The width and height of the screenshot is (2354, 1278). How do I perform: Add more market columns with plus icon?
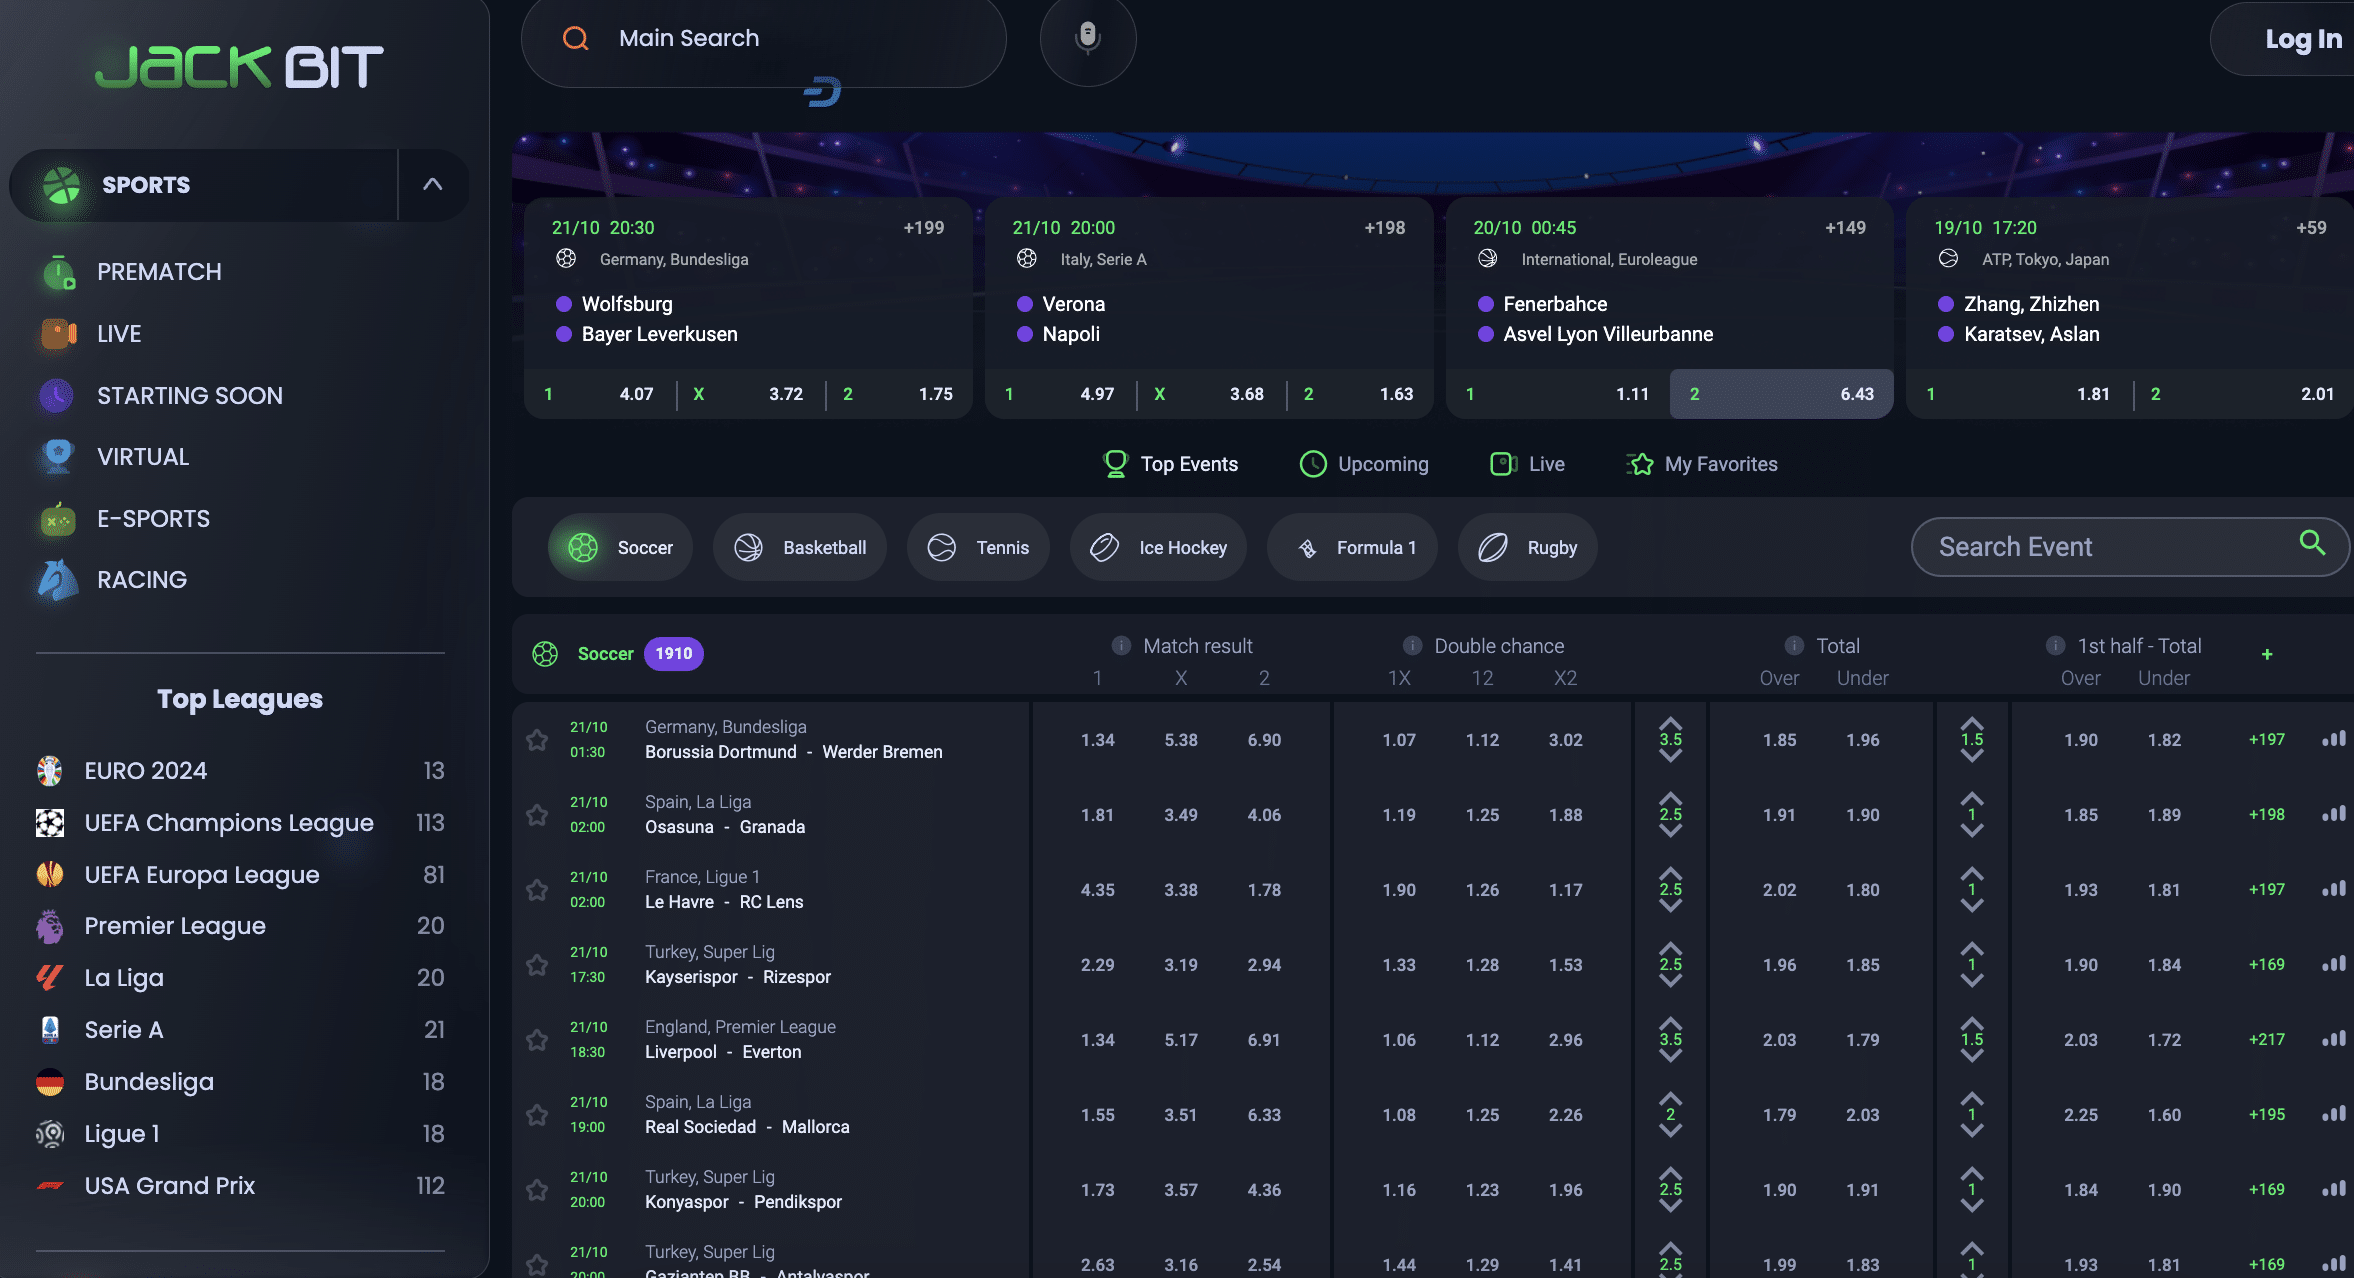tap(2267, 654)
